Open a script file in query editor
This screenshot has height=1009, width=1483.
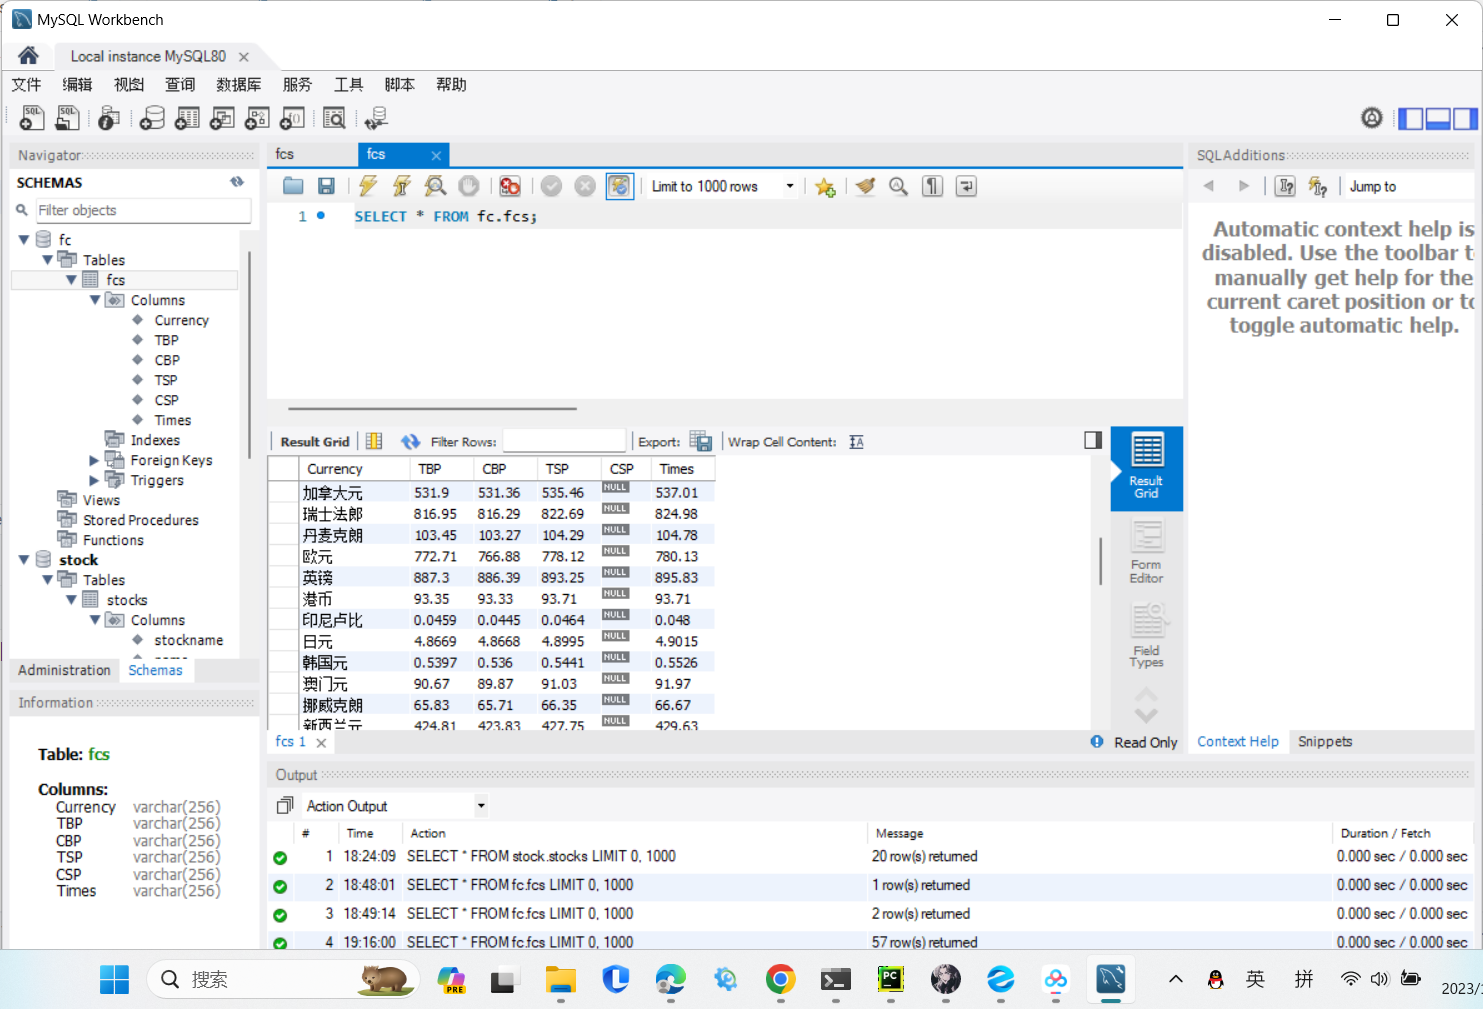click(x=293, y=186)
